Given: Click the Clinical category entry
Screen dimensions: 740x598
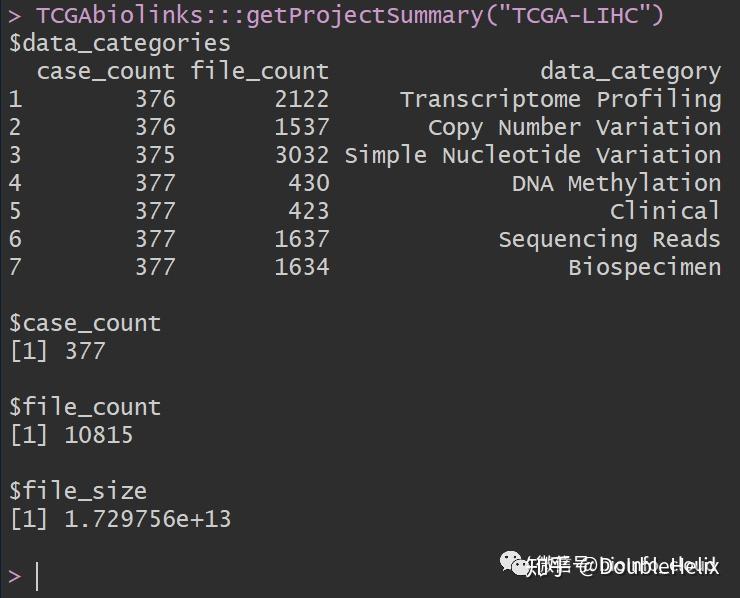Looking at the screenshot, I should click(665, 211).
